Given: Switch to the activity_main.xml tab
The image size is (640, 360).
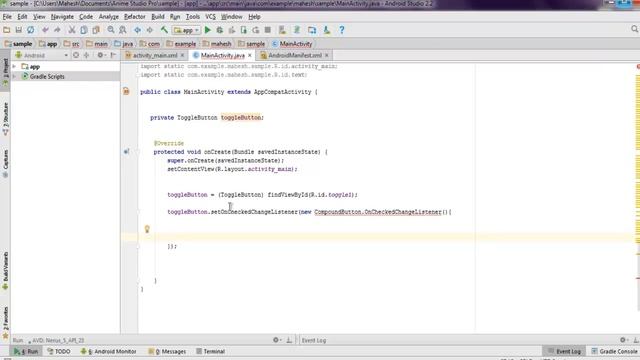Looking at the screenshot, I should point(155,55).
